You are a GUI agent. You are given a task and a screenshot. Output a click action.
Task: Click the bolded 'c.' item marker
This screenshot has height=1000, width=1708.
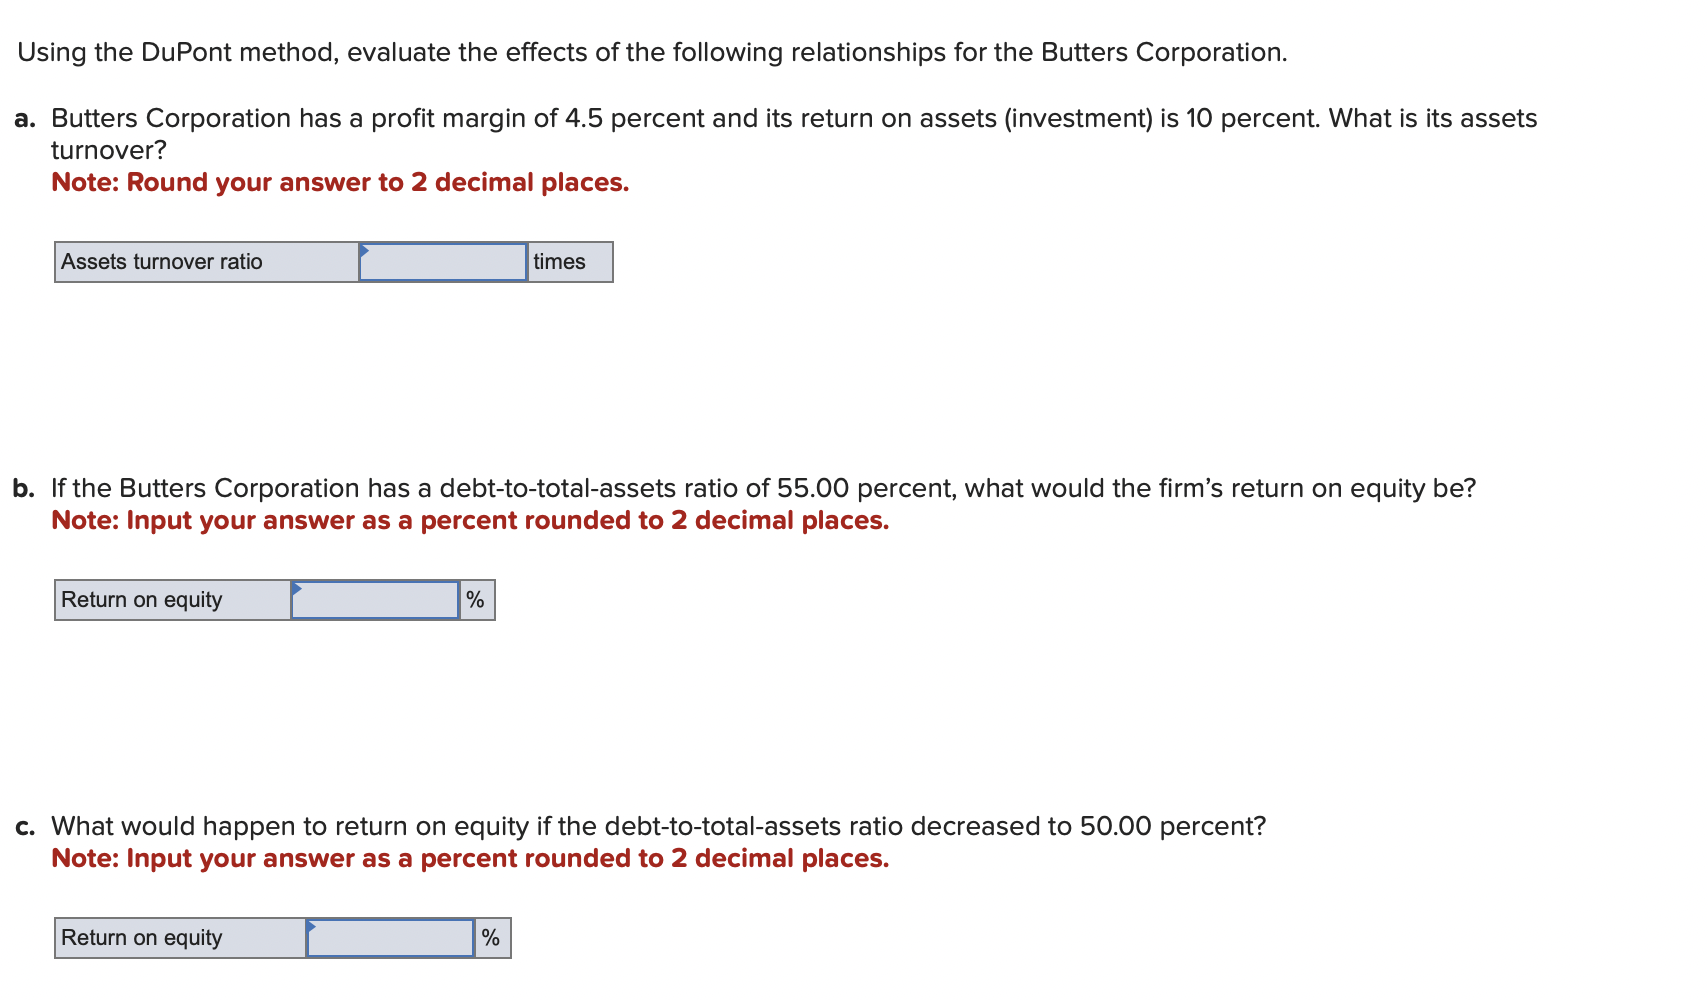point(26,826)
